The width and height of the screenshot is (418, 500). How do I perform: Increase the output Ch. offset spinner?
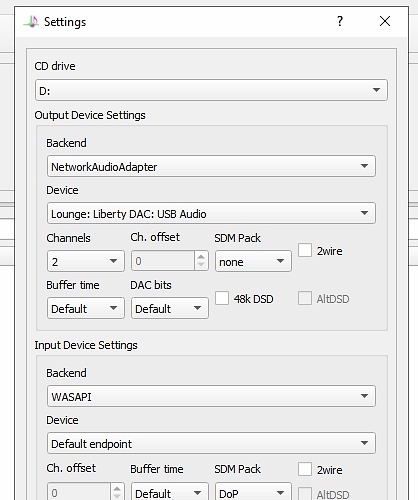point(201,257)
